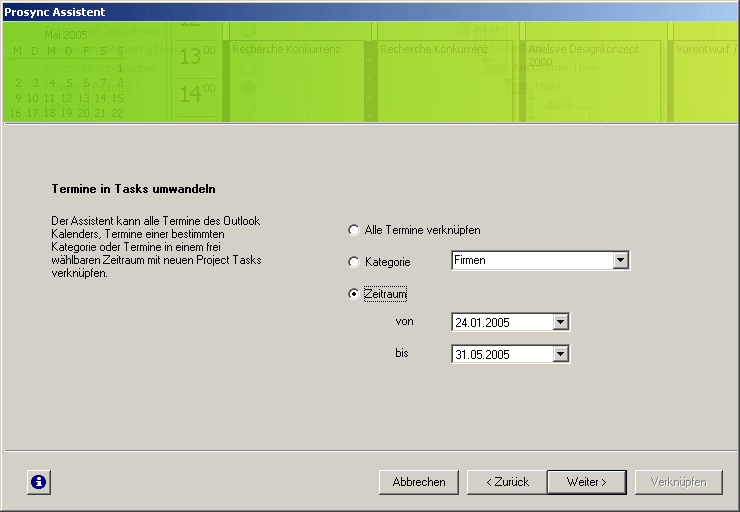Select the 'Alle Termine verknüpfen' radio button

(x=353, y=230)
